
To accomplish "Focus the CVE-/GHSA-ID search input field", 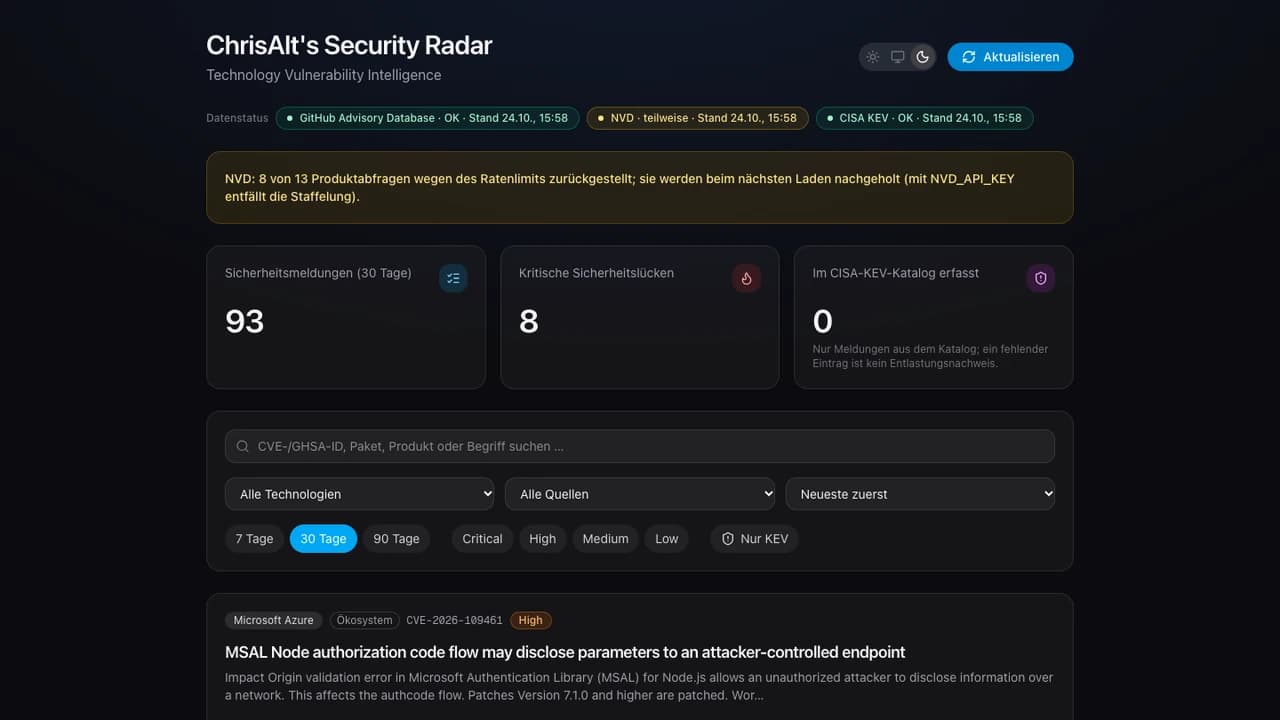I will pyautogui.click(x=640, y=446).
